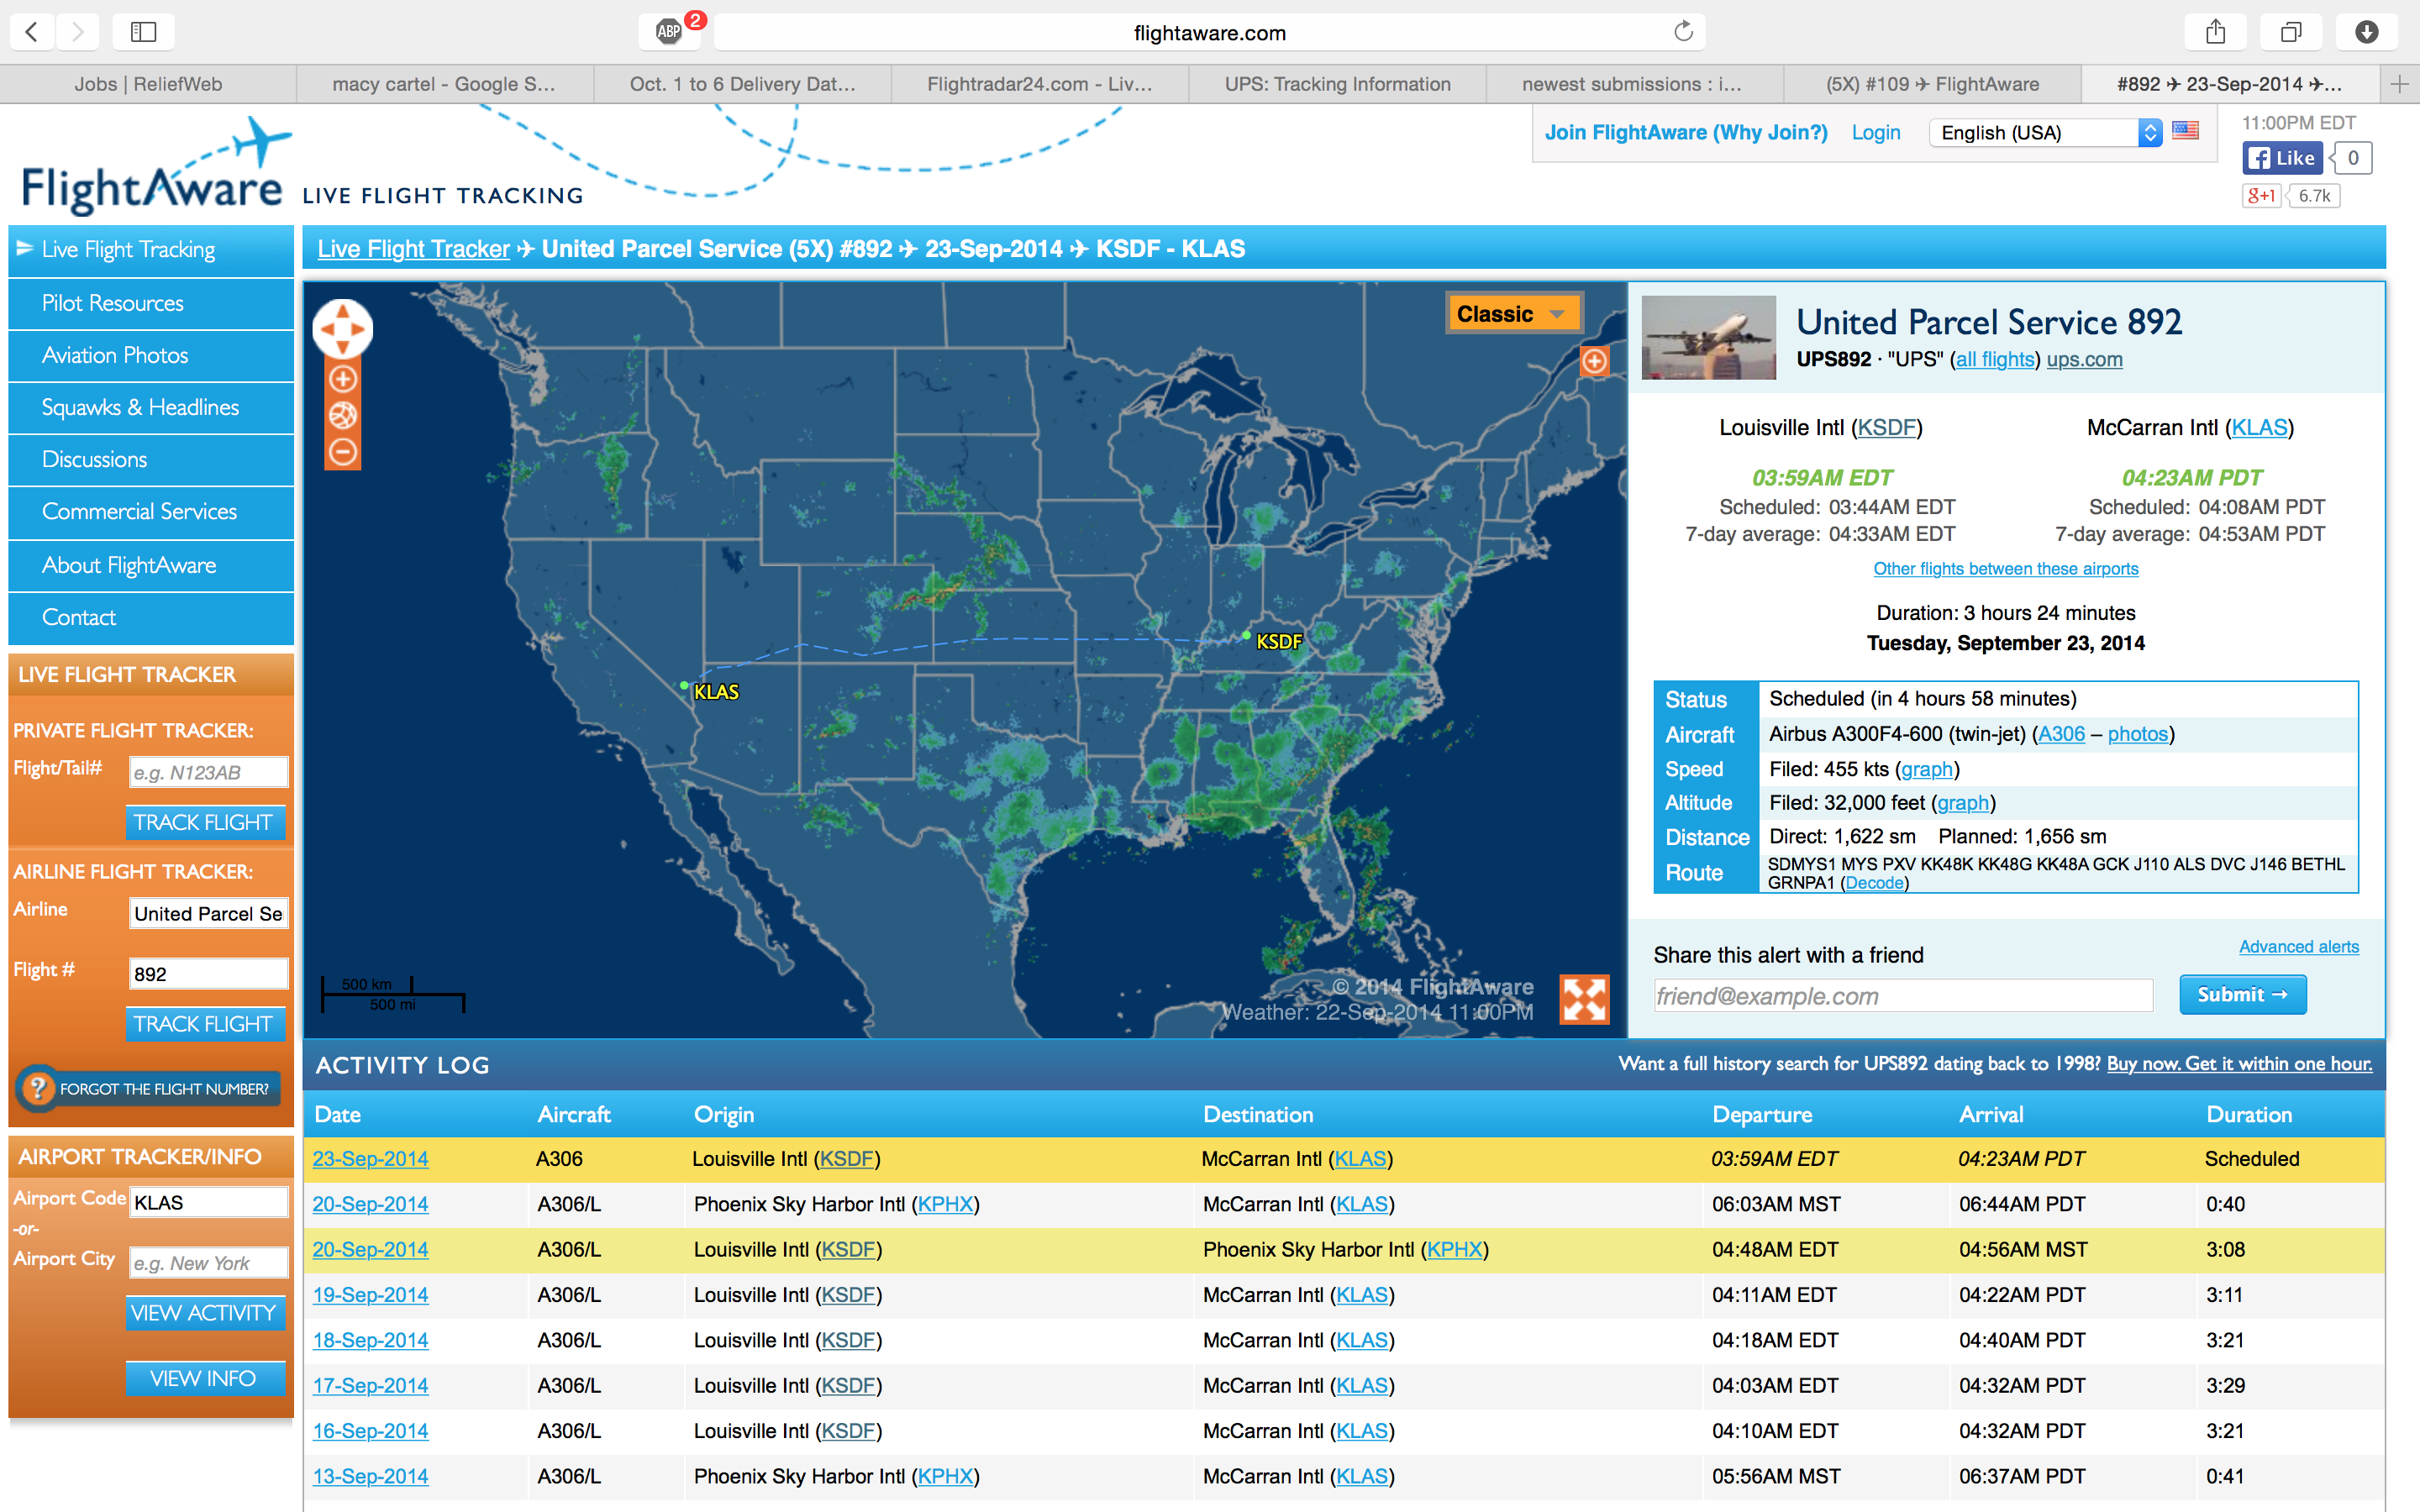Show all tabs overview icon

tap(2291, 32)
